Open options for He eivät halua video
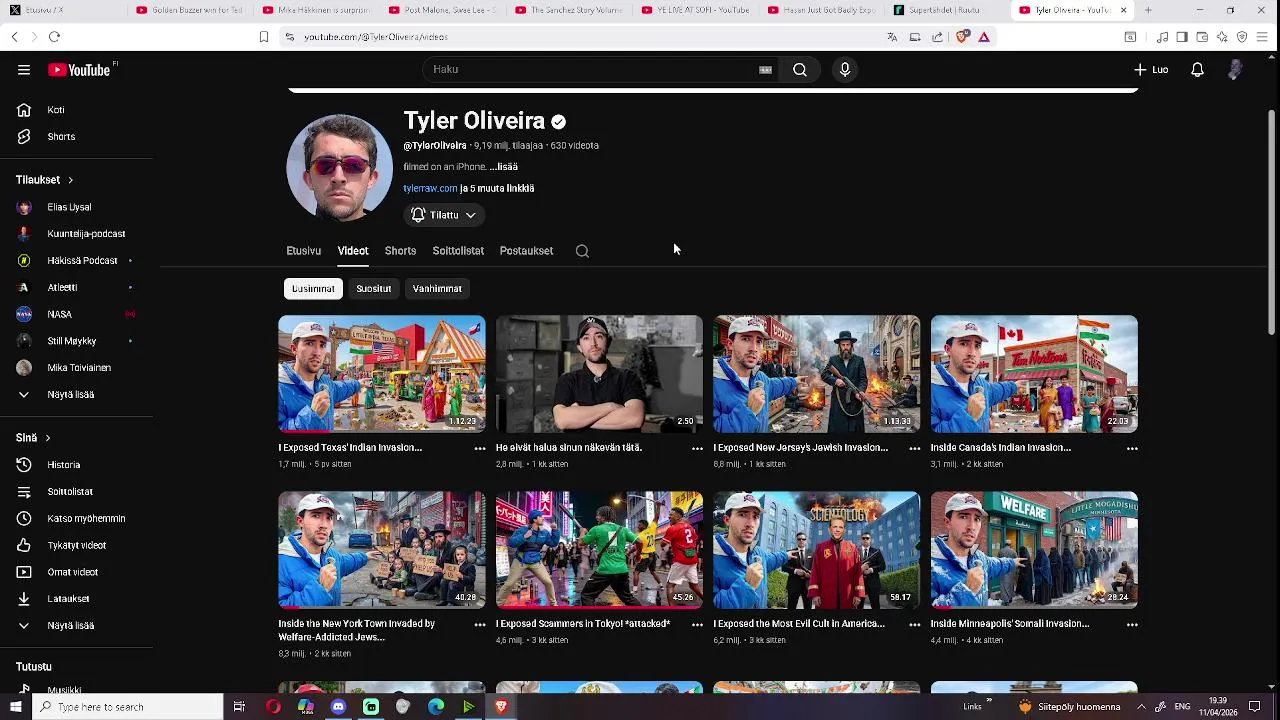 tap(697, 449)
